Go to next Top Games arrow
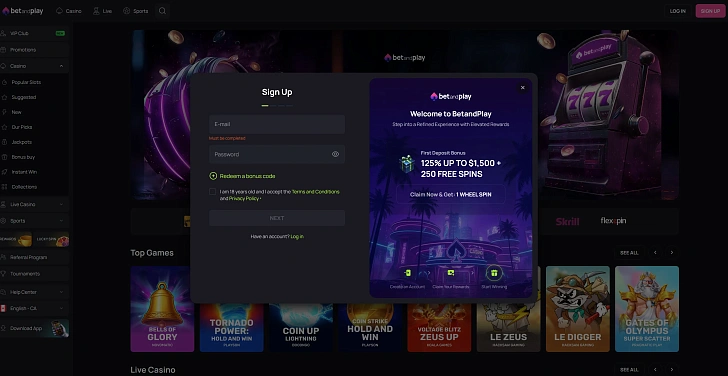The image size is (728, 376). pos(671,253)
